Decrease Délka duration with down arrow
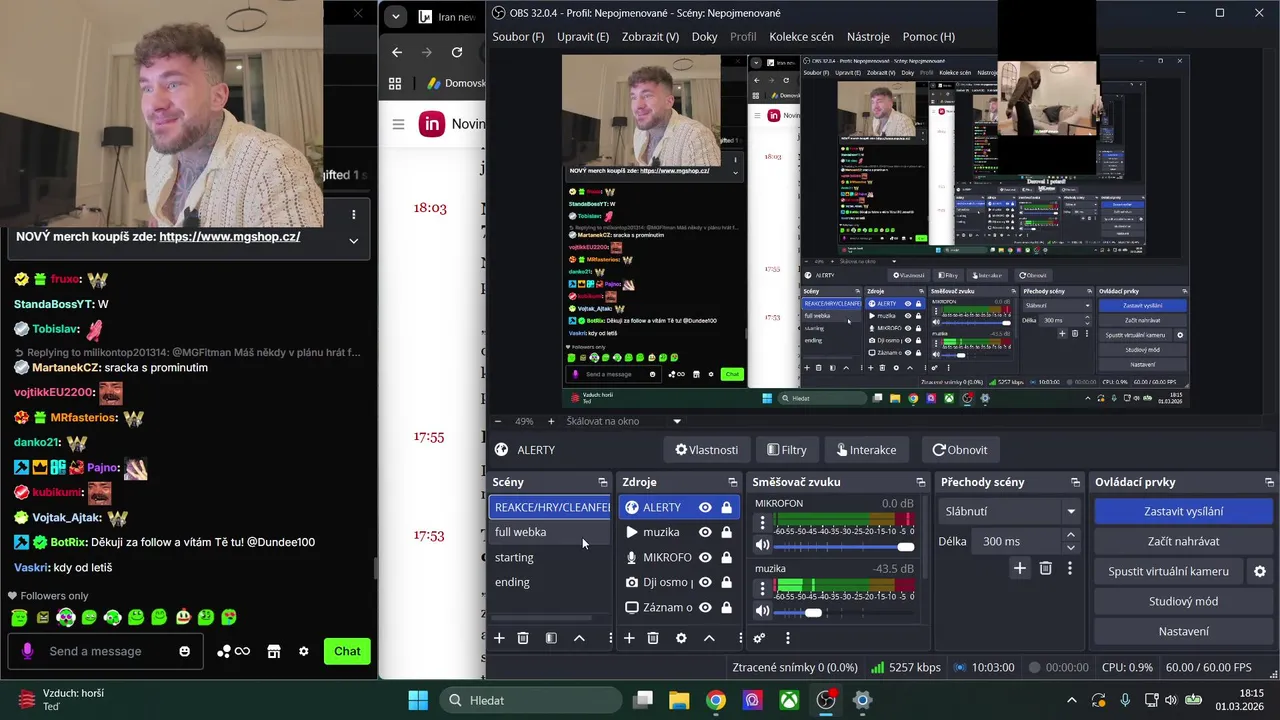Screen dimensions: 1280x720 pyautogui.click(x=1071, y=547)
